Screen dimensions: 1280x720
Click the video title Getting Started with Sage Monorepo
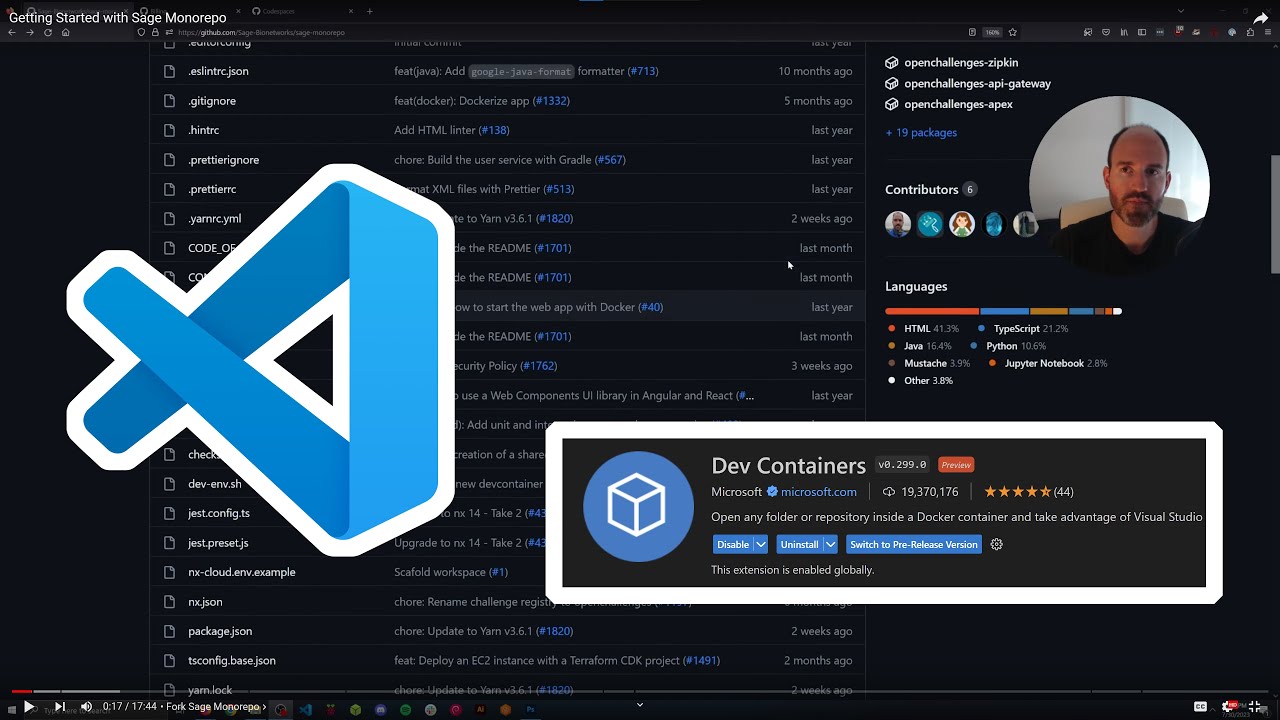(118, 18)
